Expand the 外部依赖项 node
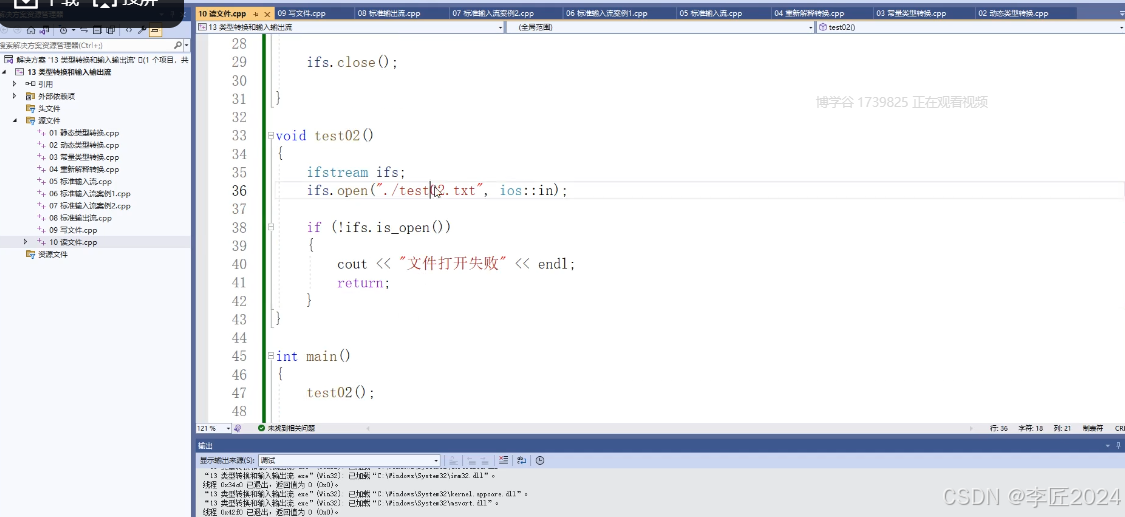1125x517 pixels. point(14,96)
